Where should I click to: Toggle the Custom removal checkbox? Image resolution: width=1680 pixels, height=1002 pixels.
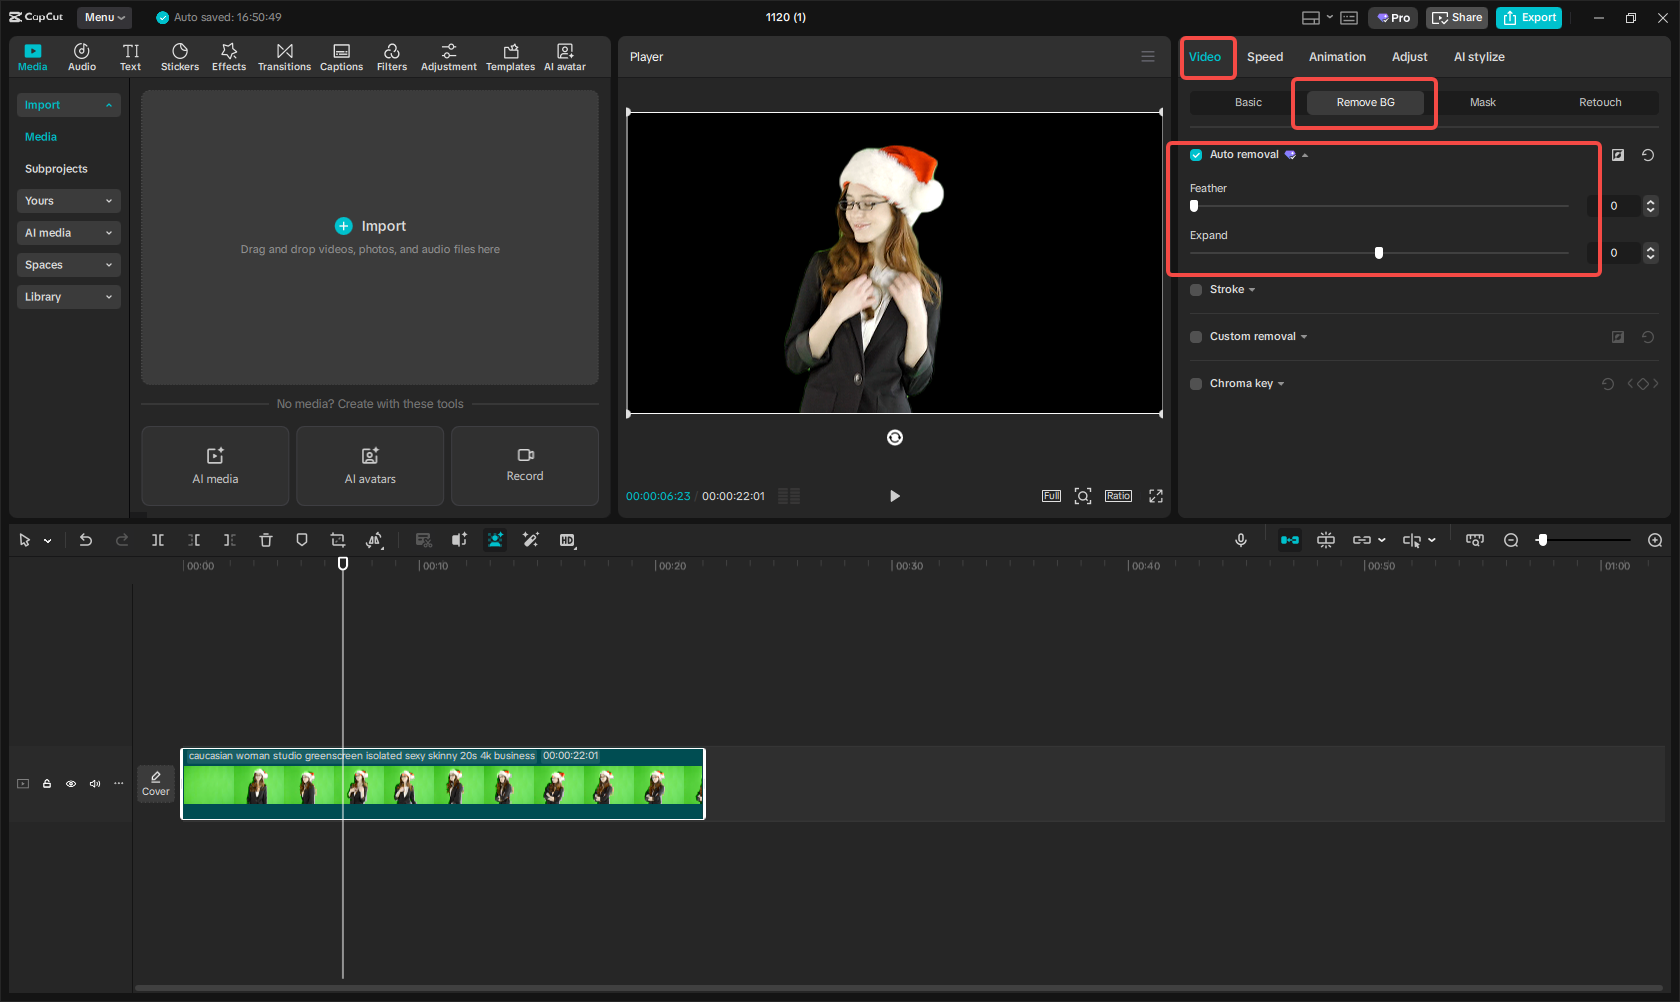click(1196, 337)
